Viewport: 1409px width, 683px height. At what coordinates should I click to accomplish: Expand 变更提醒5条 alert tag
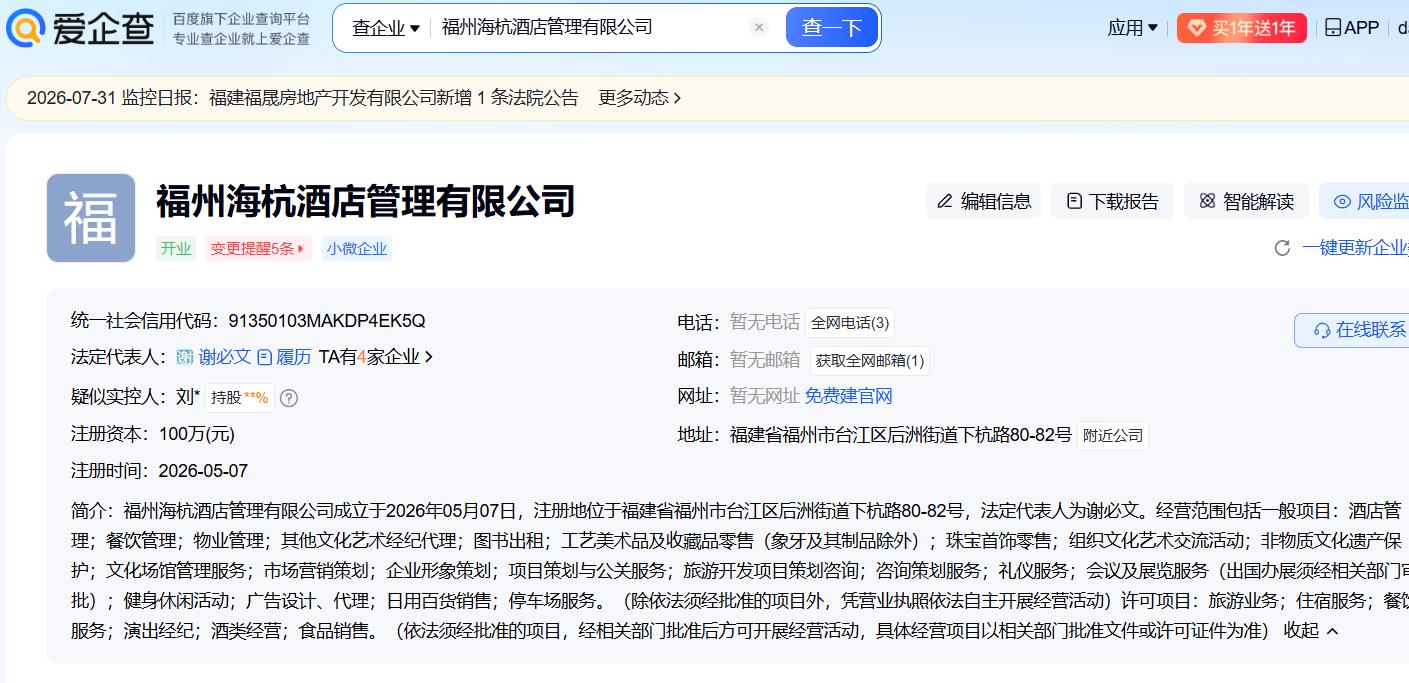coord(258,249)
